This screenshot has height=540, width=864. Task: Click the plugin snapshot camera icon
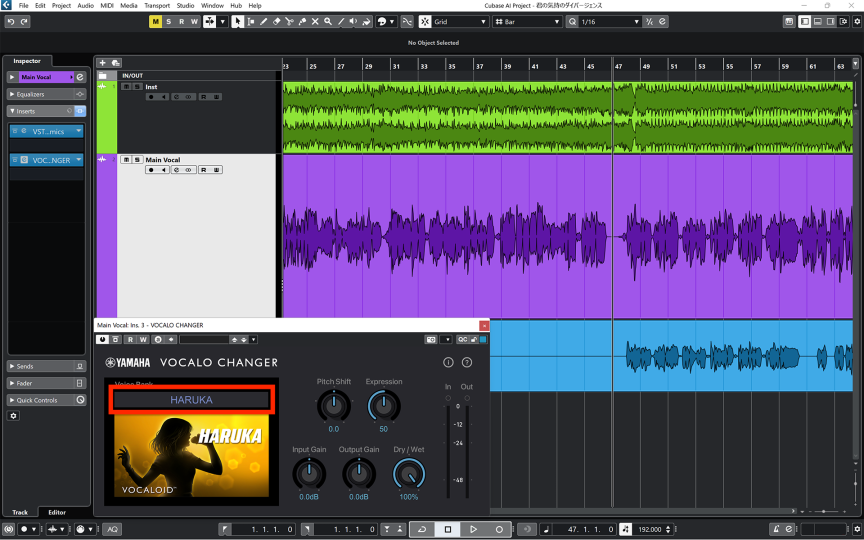[431, 339]
